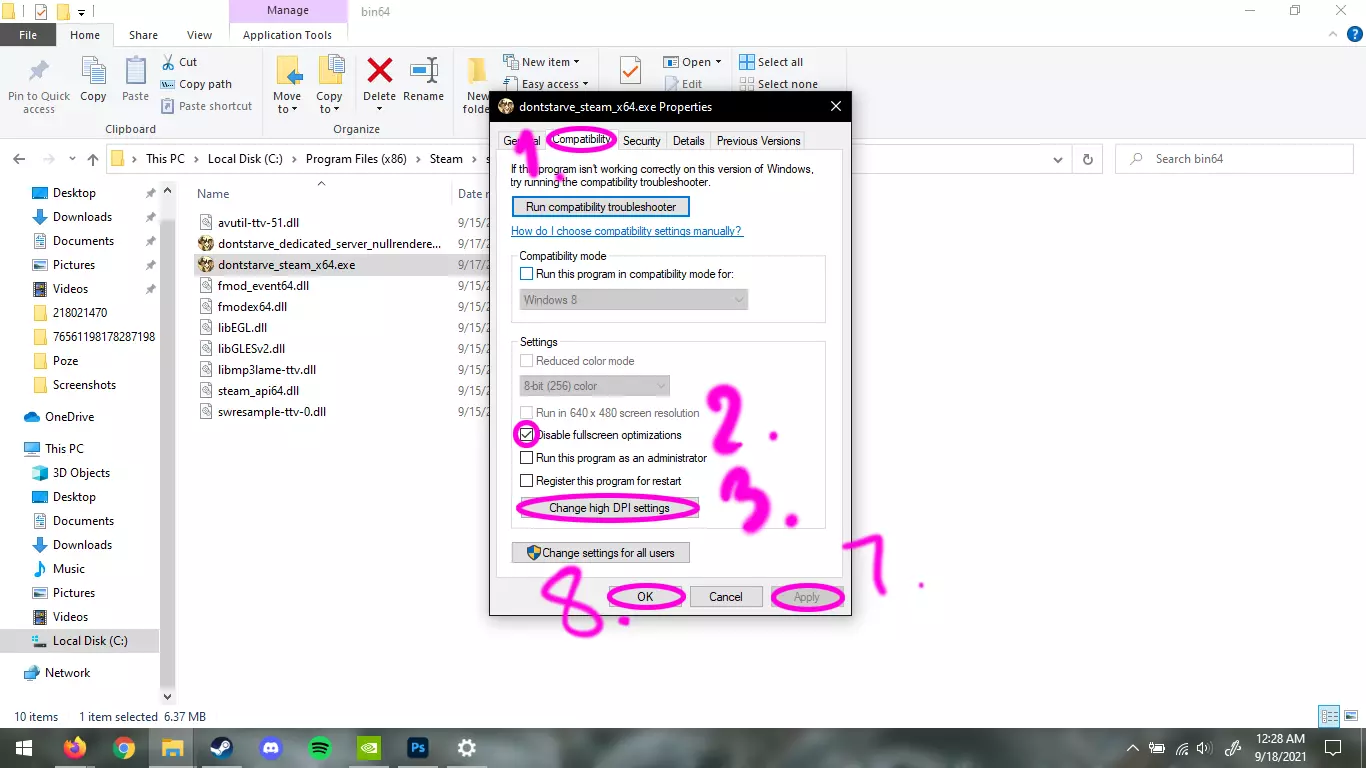Open the Customize Quick Access Toolbar arrow
1366x768 pixels.
click(81, 12)
